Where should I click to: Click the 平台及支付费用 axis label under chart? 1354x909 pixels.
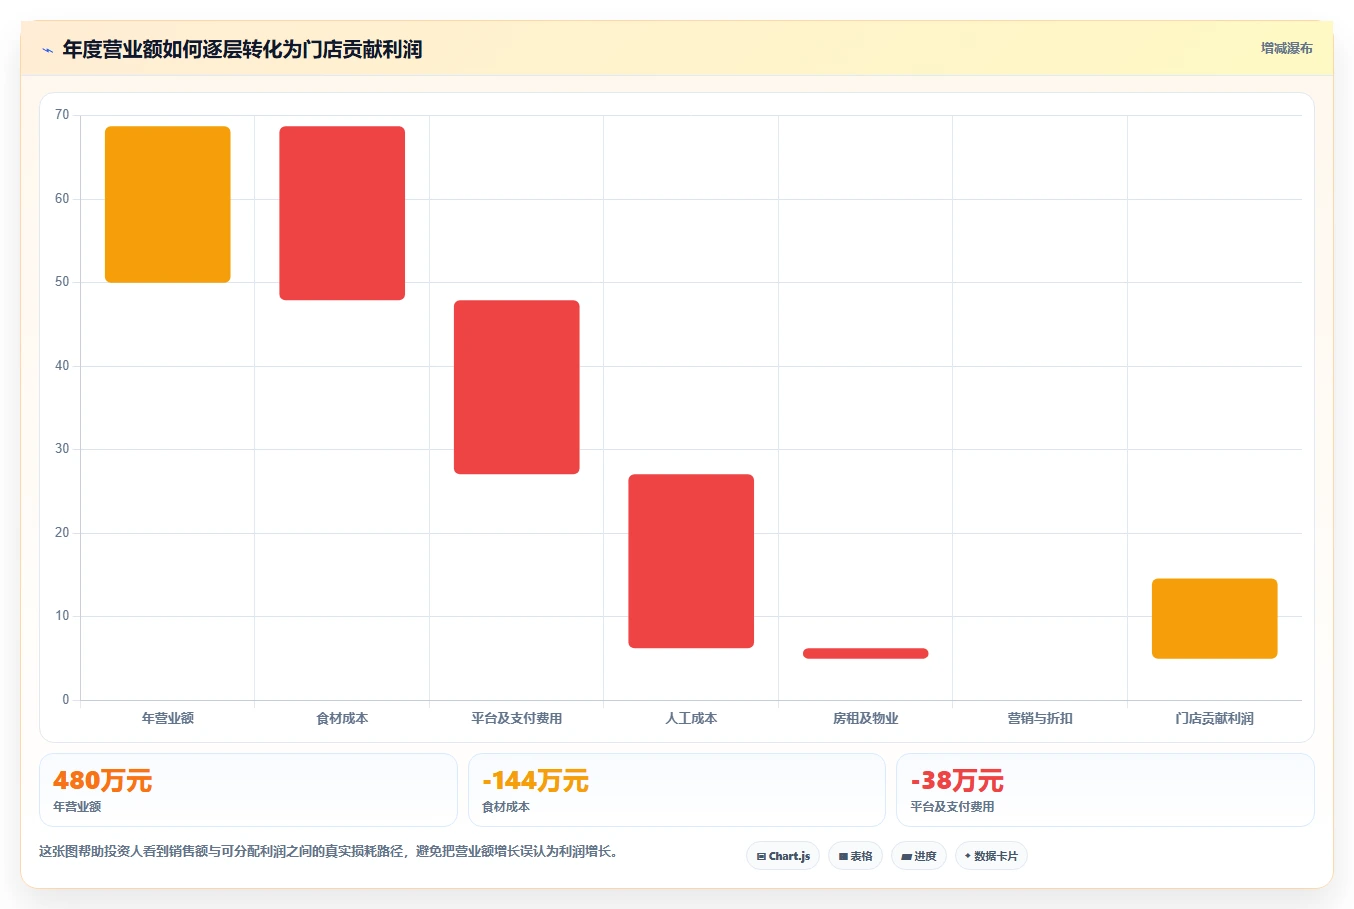click(517, 718)
